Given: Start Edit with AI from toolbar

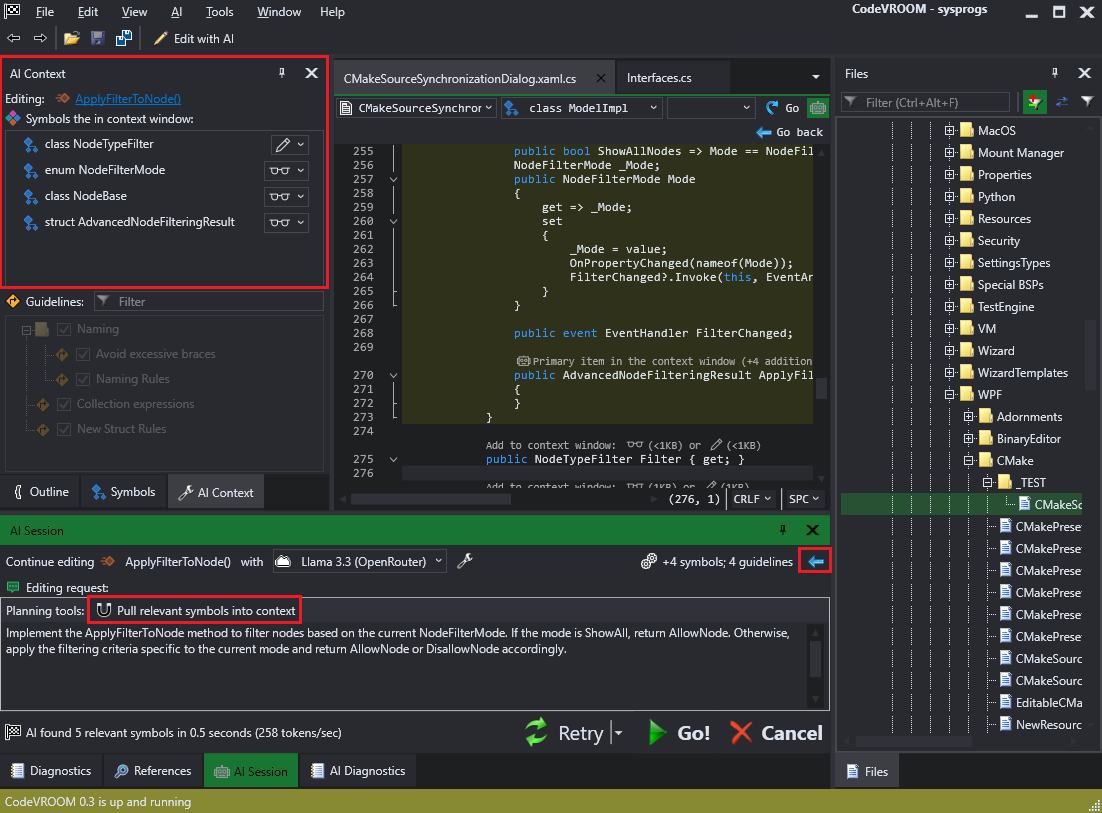Looking at the screenshot, I should coord(193,39).
